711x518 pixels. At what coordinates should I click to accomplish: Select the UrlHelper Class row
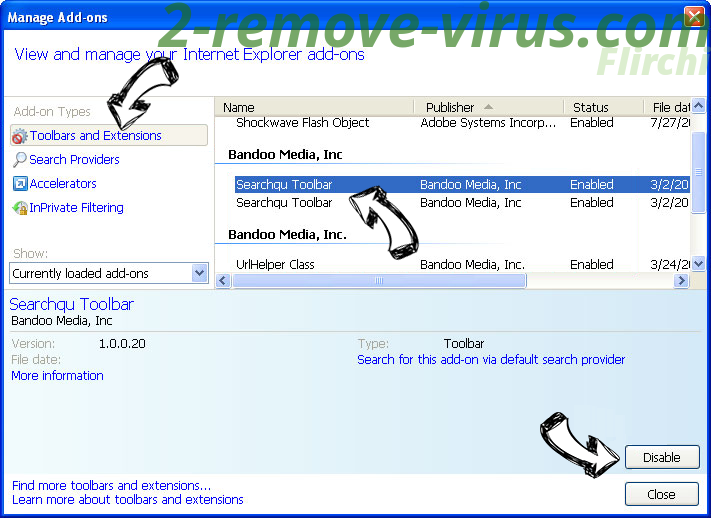tap(462, 264)
